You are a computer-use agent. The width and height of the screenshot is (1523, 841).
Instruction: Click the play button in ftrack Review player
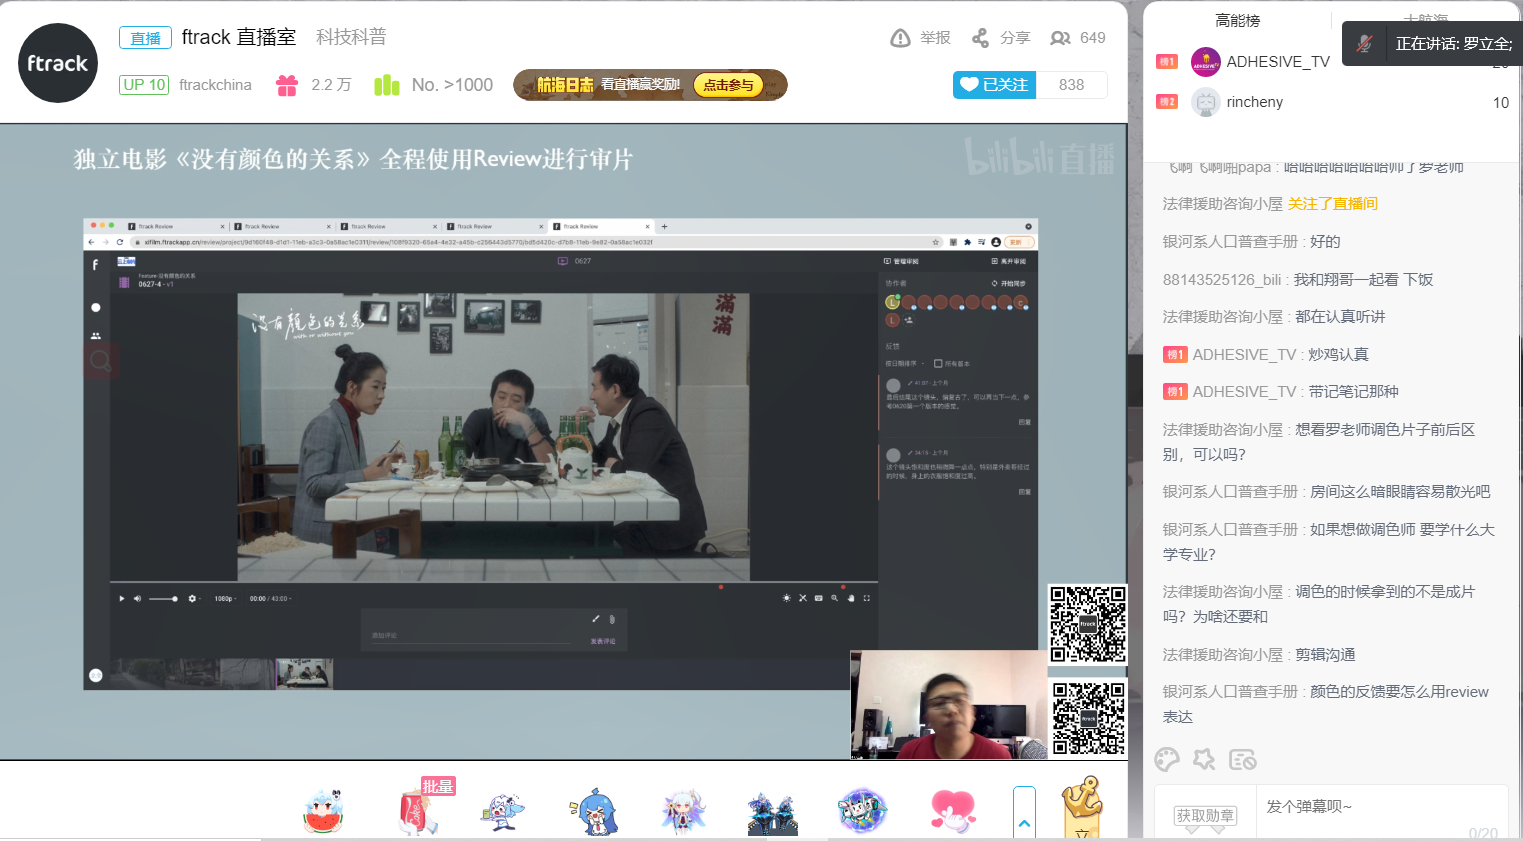pyautogui.click(x=122, y=598)
